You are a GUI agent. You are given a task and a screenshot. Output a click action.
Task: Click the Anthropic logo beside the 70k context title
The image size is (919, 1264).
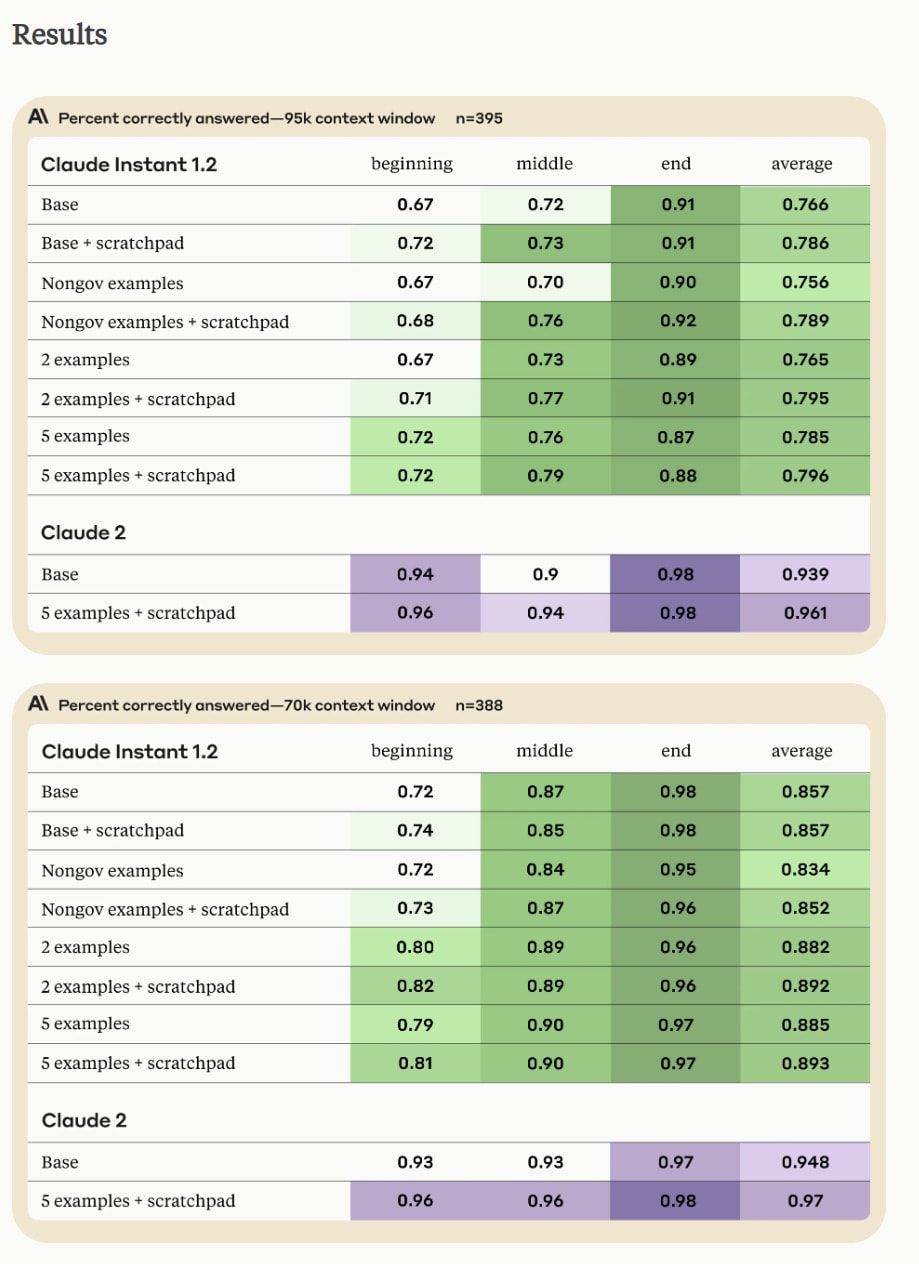[x=39, y=705]
